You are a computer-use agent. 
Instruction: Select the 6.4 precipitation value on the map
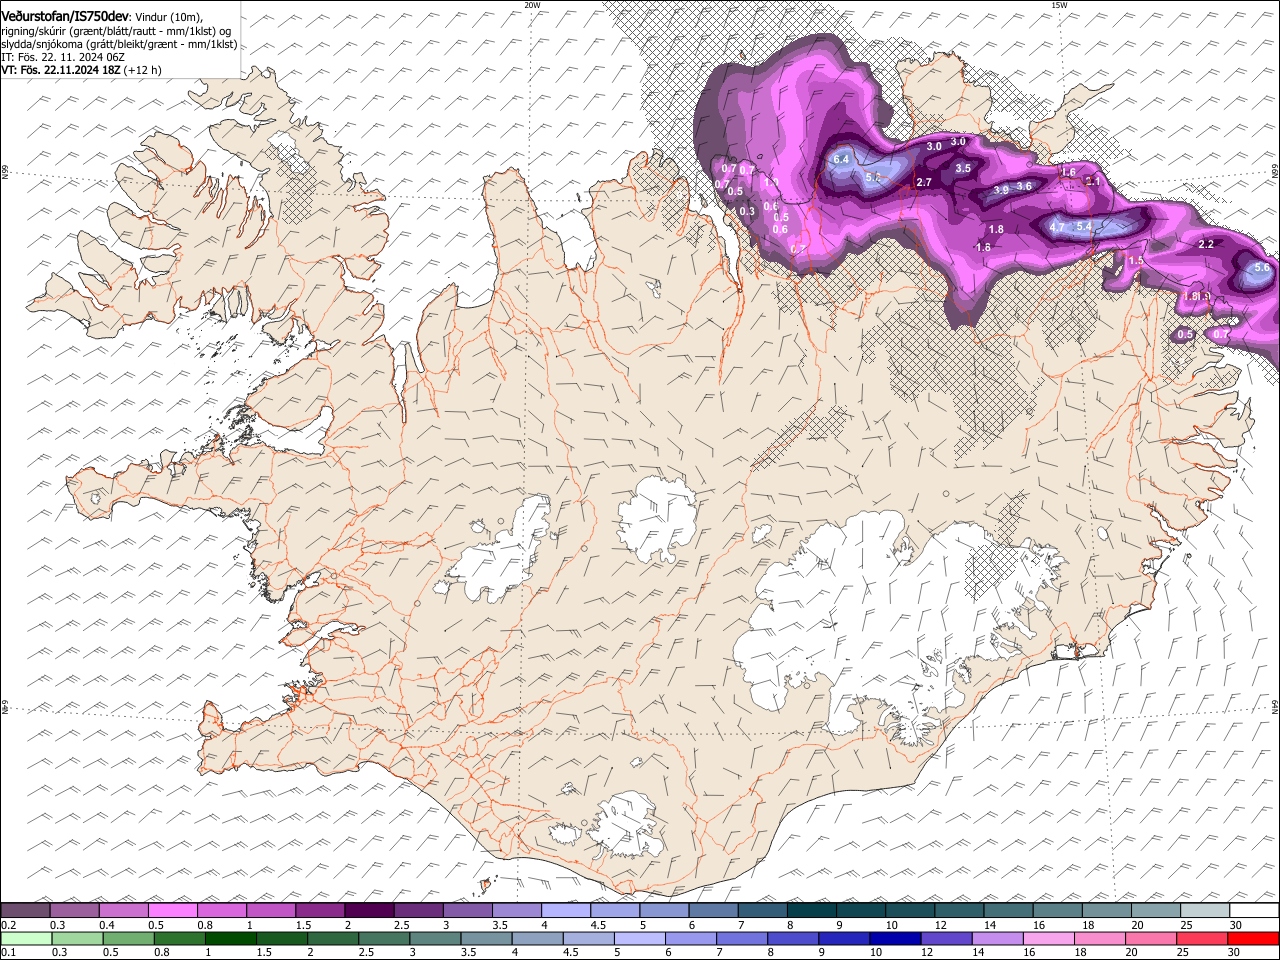pyautogui.click(x=841, y=159)
